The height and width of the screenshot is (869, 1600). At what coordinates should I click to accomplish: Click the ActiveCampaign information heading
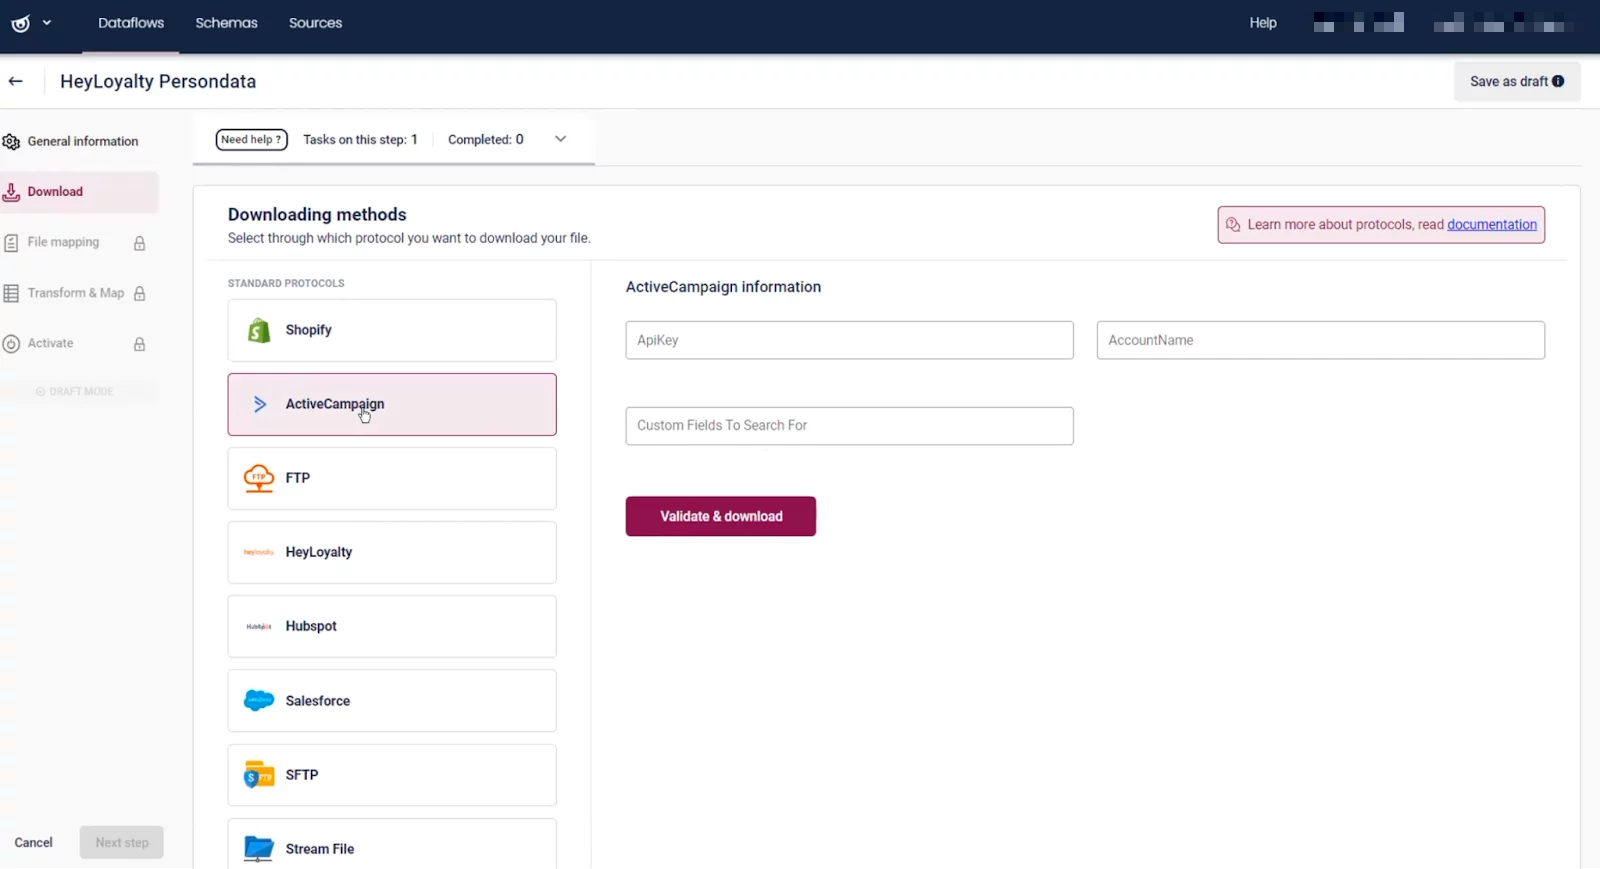pyautogui.click(x=723, y=287)
